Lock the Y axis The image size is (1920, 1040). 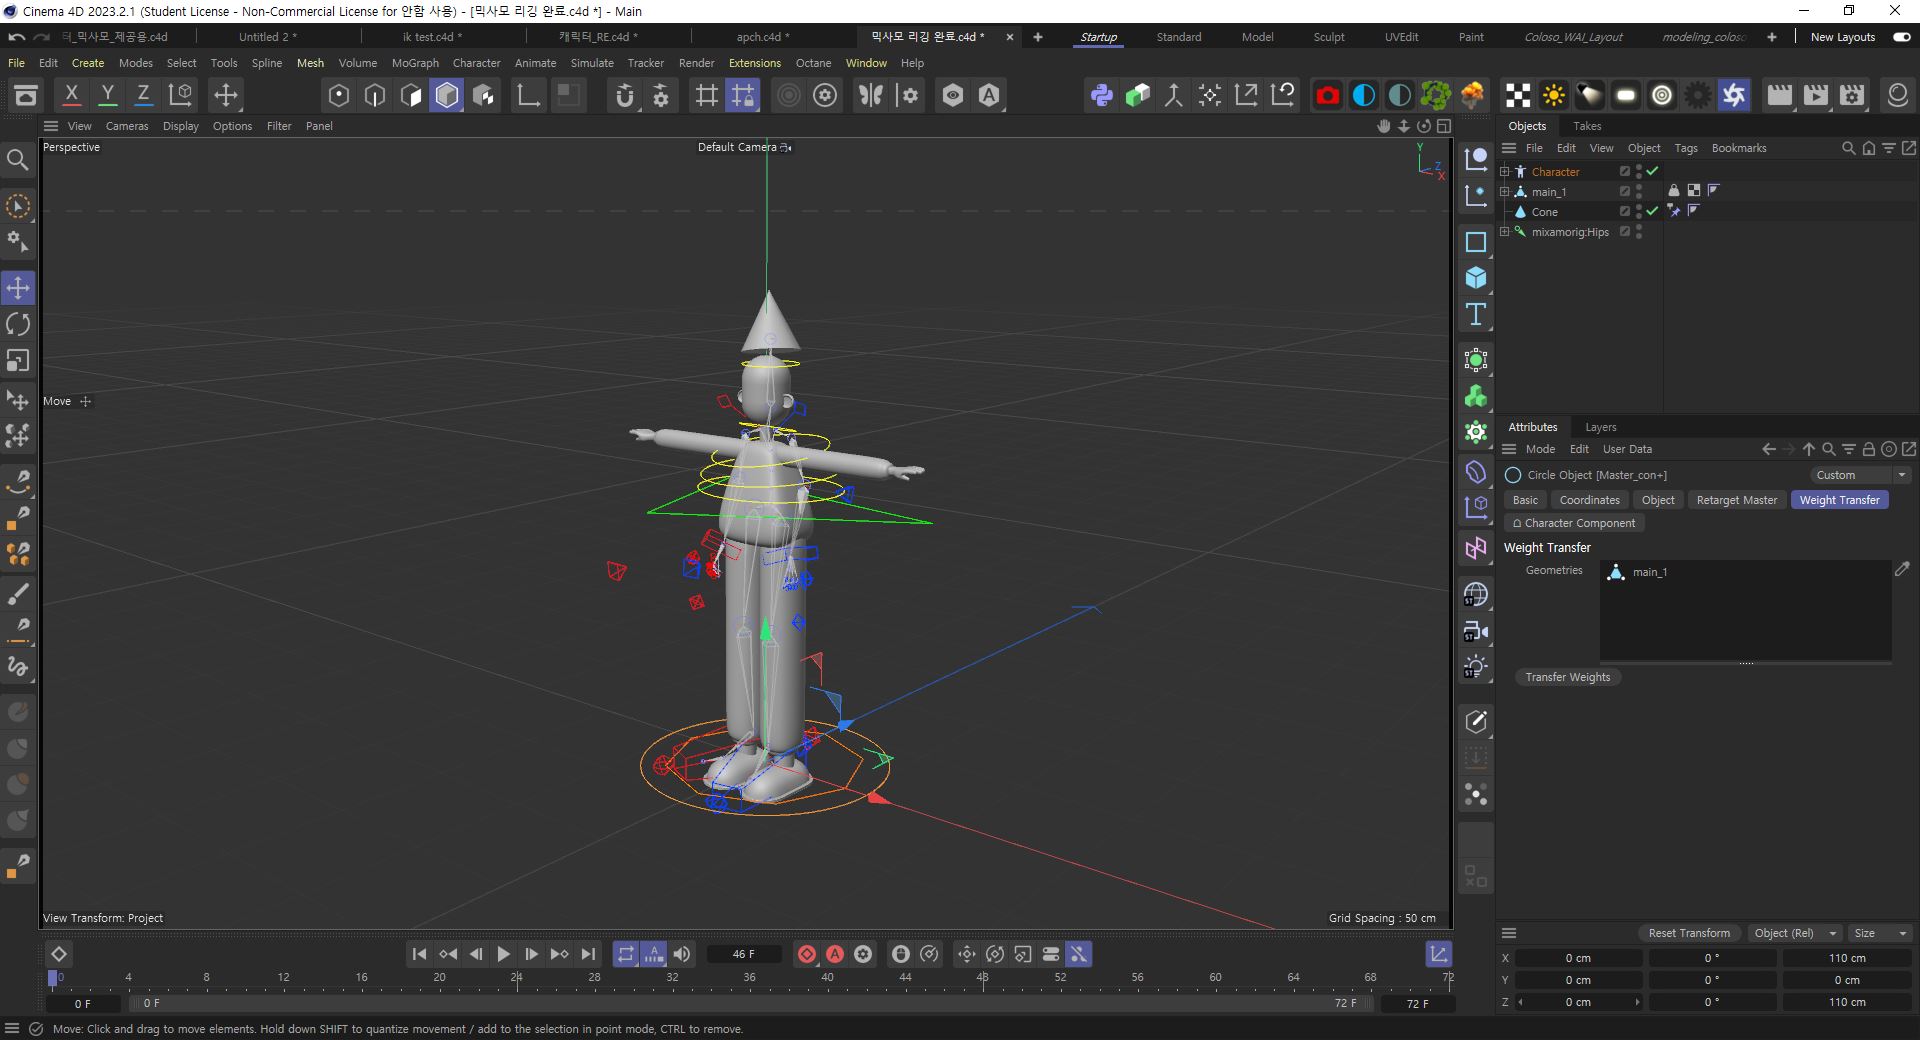tap(107, 95)
